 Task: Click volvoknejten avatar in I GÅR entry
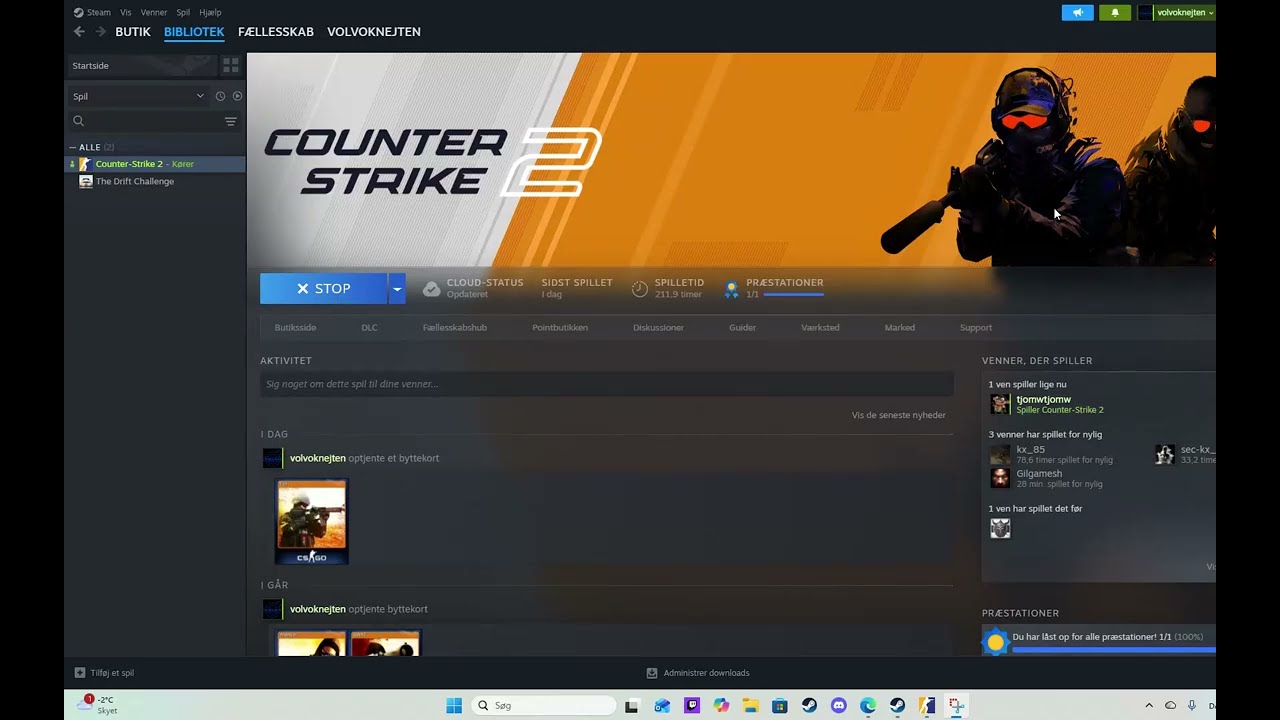tap(272, 609)
